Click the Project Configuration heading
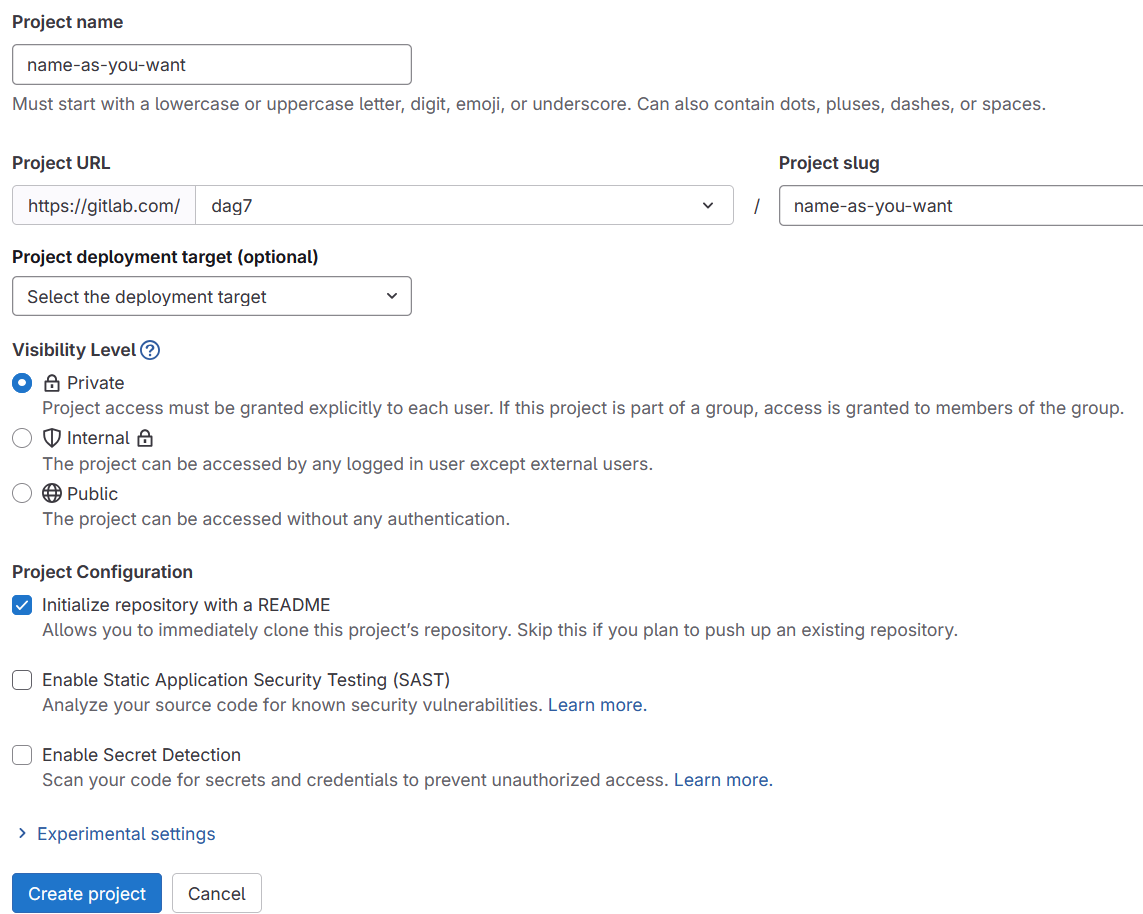1143x914 pixels. point(103,572)
